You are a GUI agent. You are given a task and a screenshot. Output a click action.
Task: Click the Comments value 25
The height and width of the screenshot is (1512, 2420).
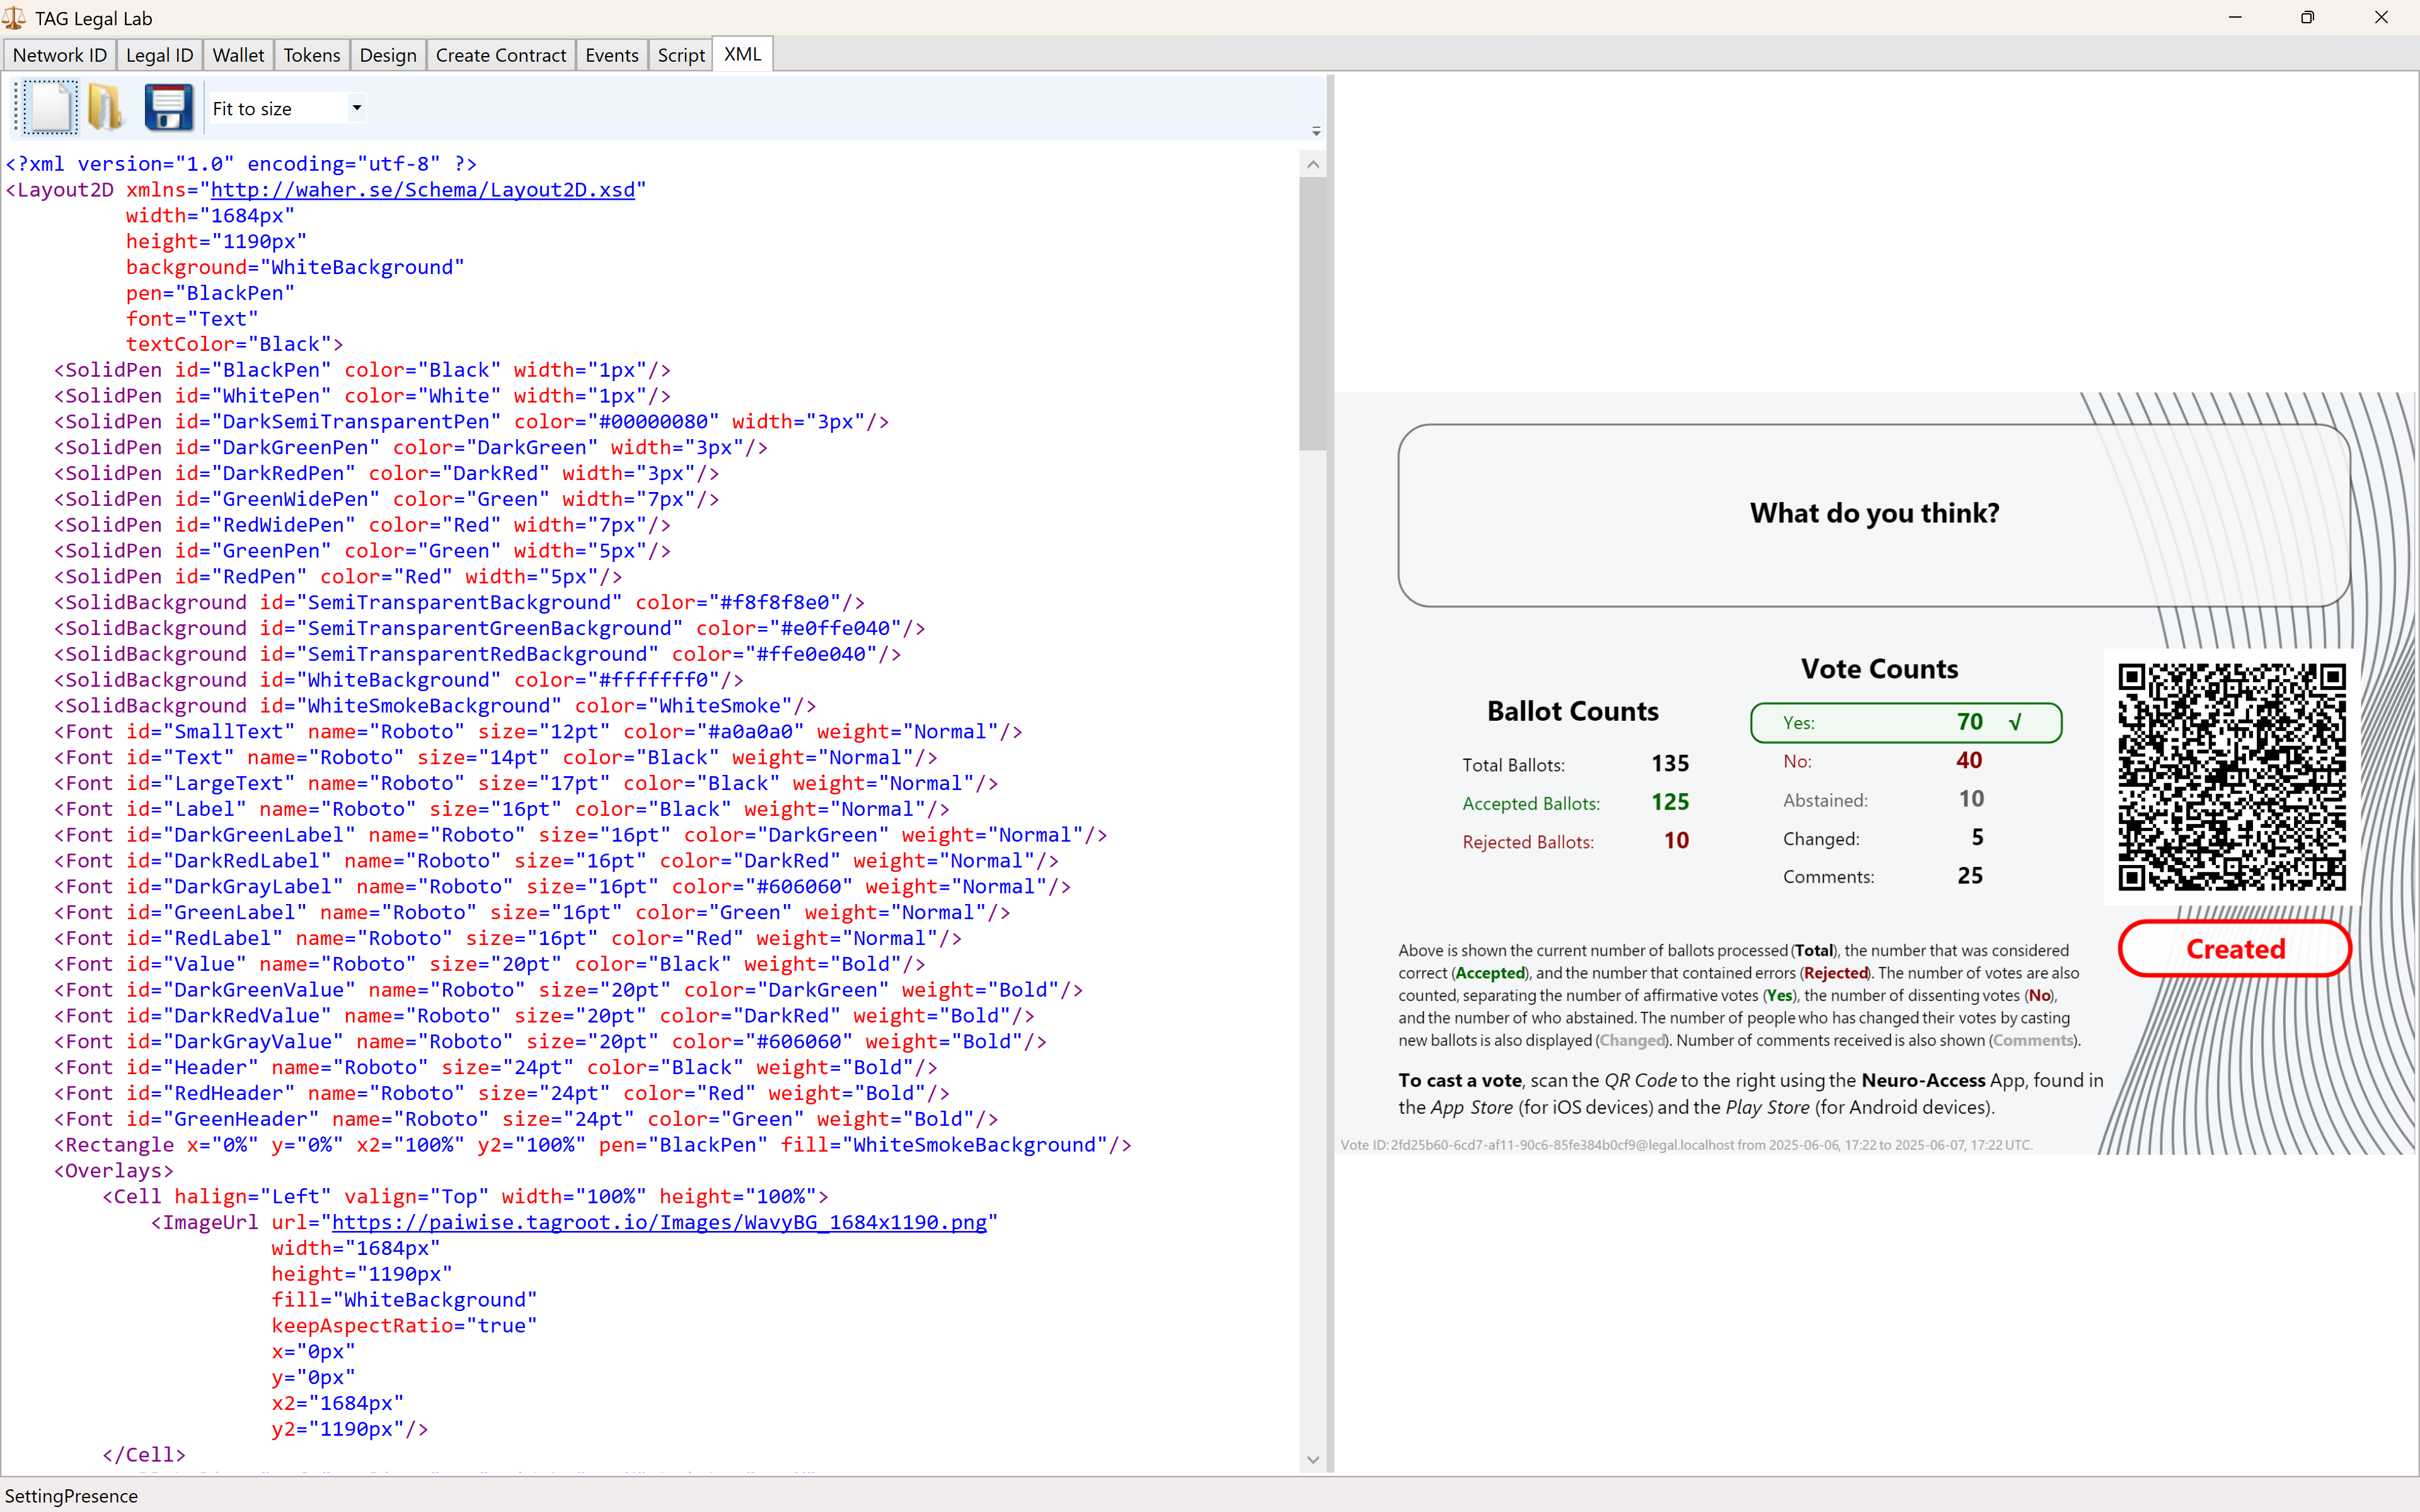pyautogui.click(x=1970, y=876)
